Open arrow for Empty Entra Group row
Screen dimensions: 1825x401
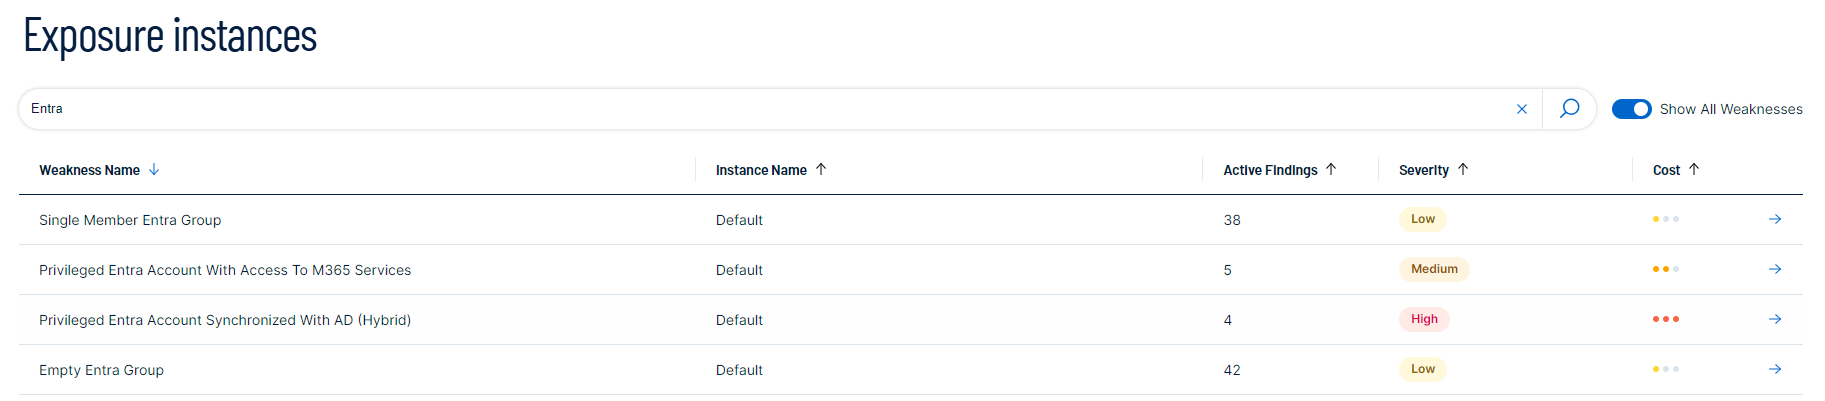[x=1775, y=369]
